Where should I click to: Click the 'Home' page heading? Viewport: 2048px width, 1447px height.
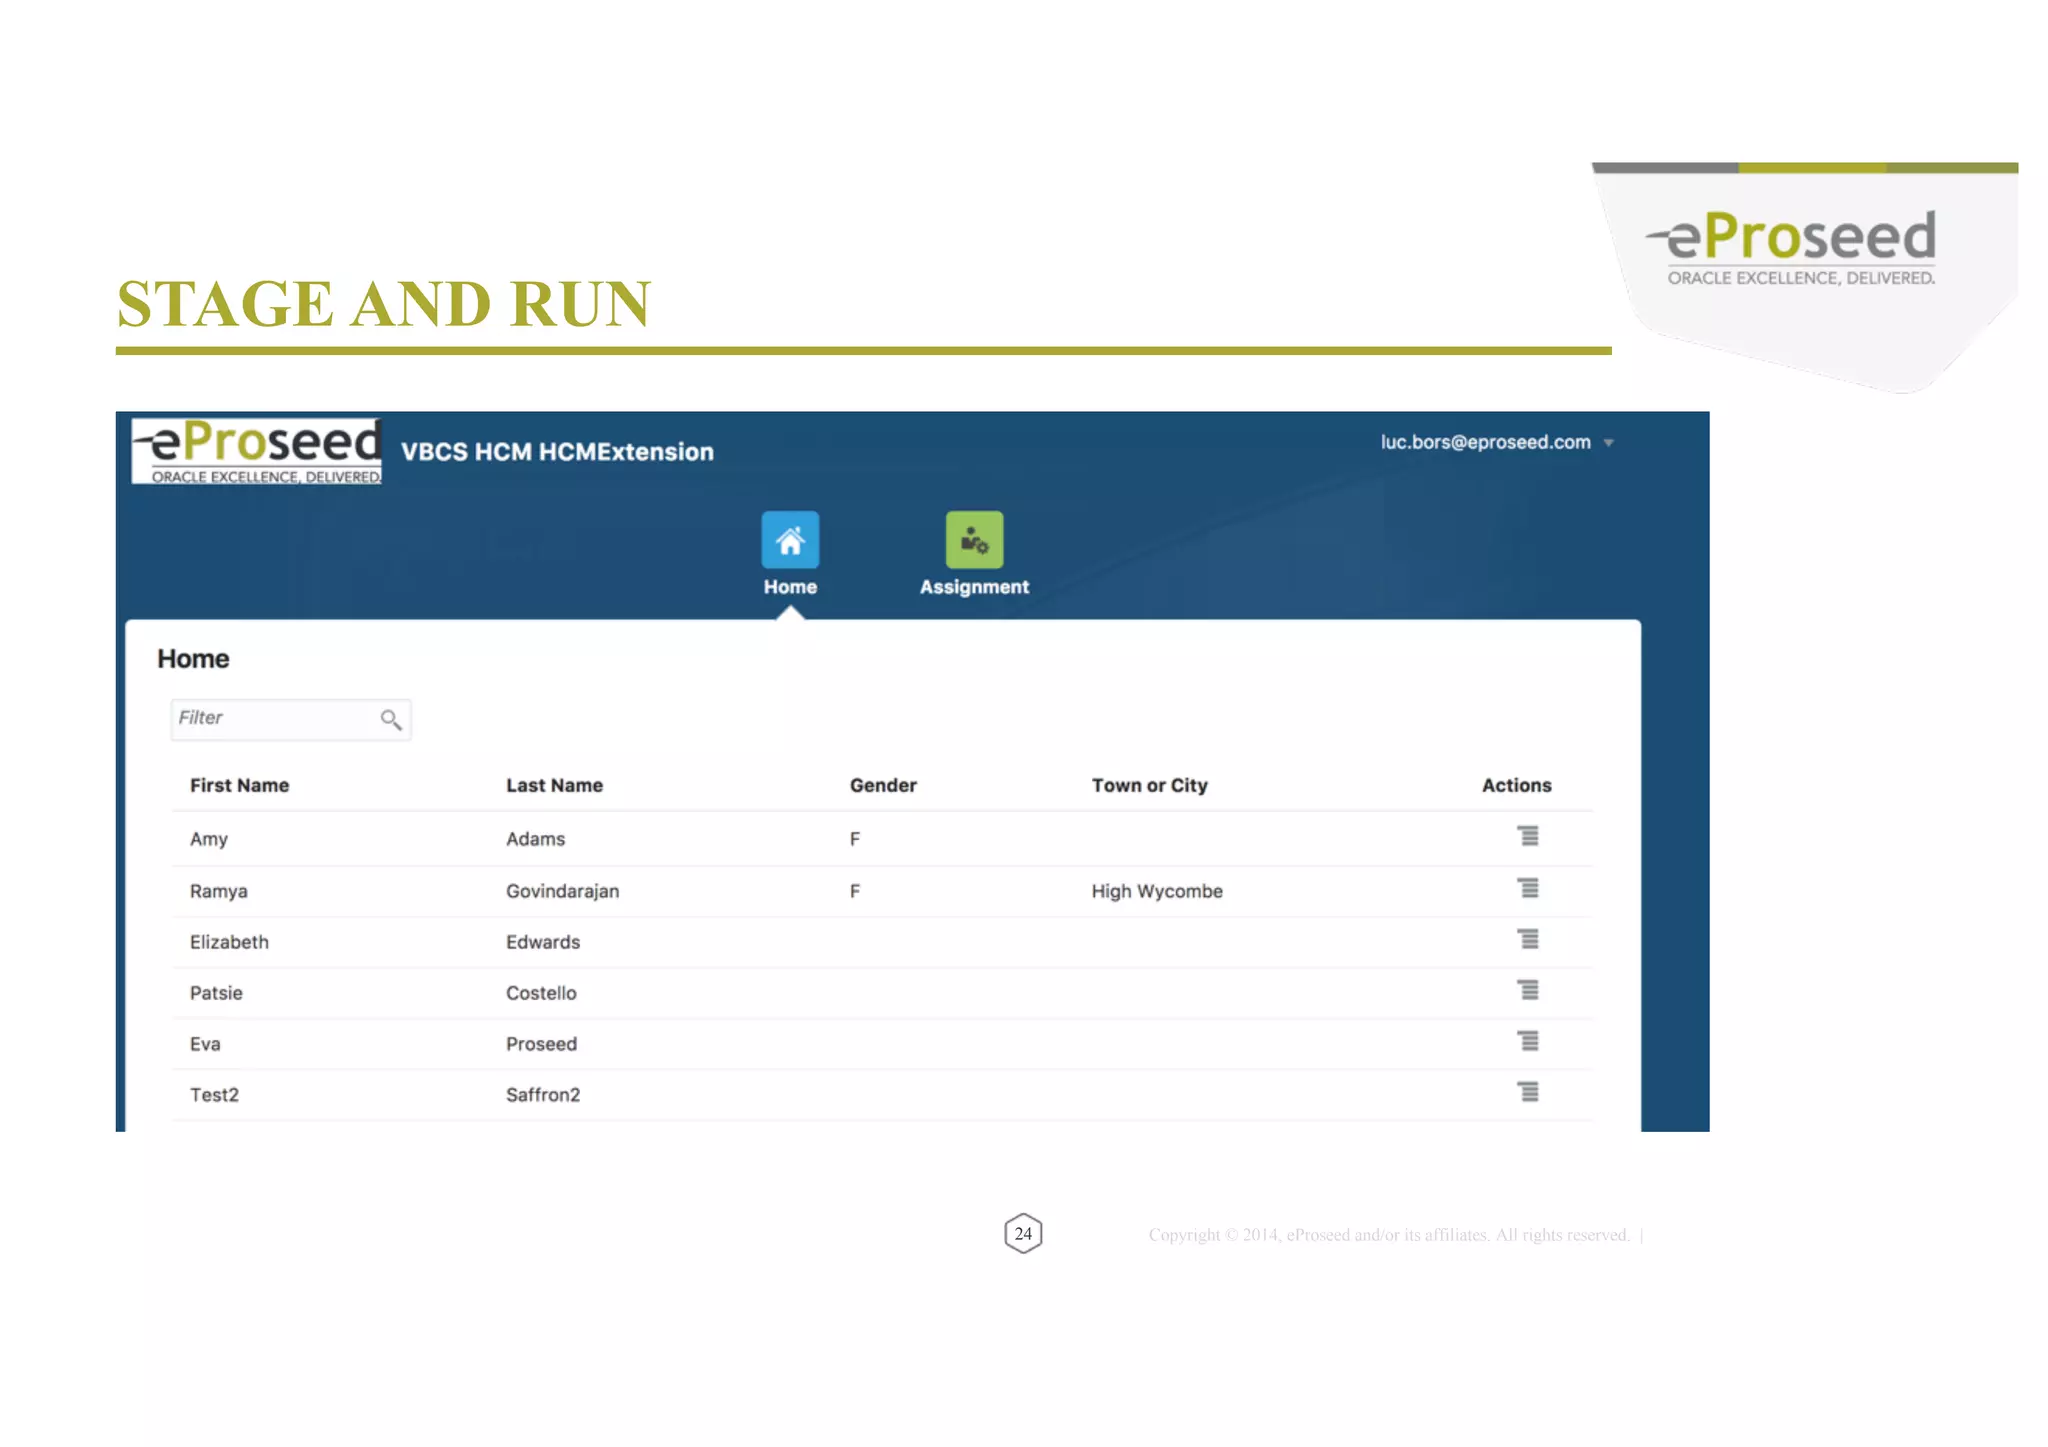click(x=193, y=659)
